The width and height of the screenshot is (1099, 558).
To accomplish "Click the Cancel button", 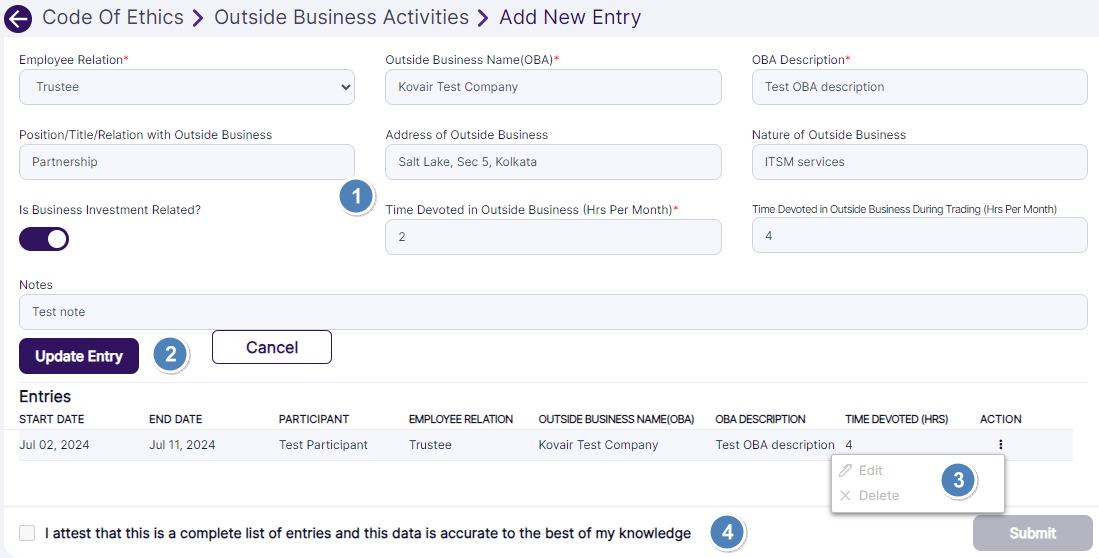I will (x=272, y=347).
